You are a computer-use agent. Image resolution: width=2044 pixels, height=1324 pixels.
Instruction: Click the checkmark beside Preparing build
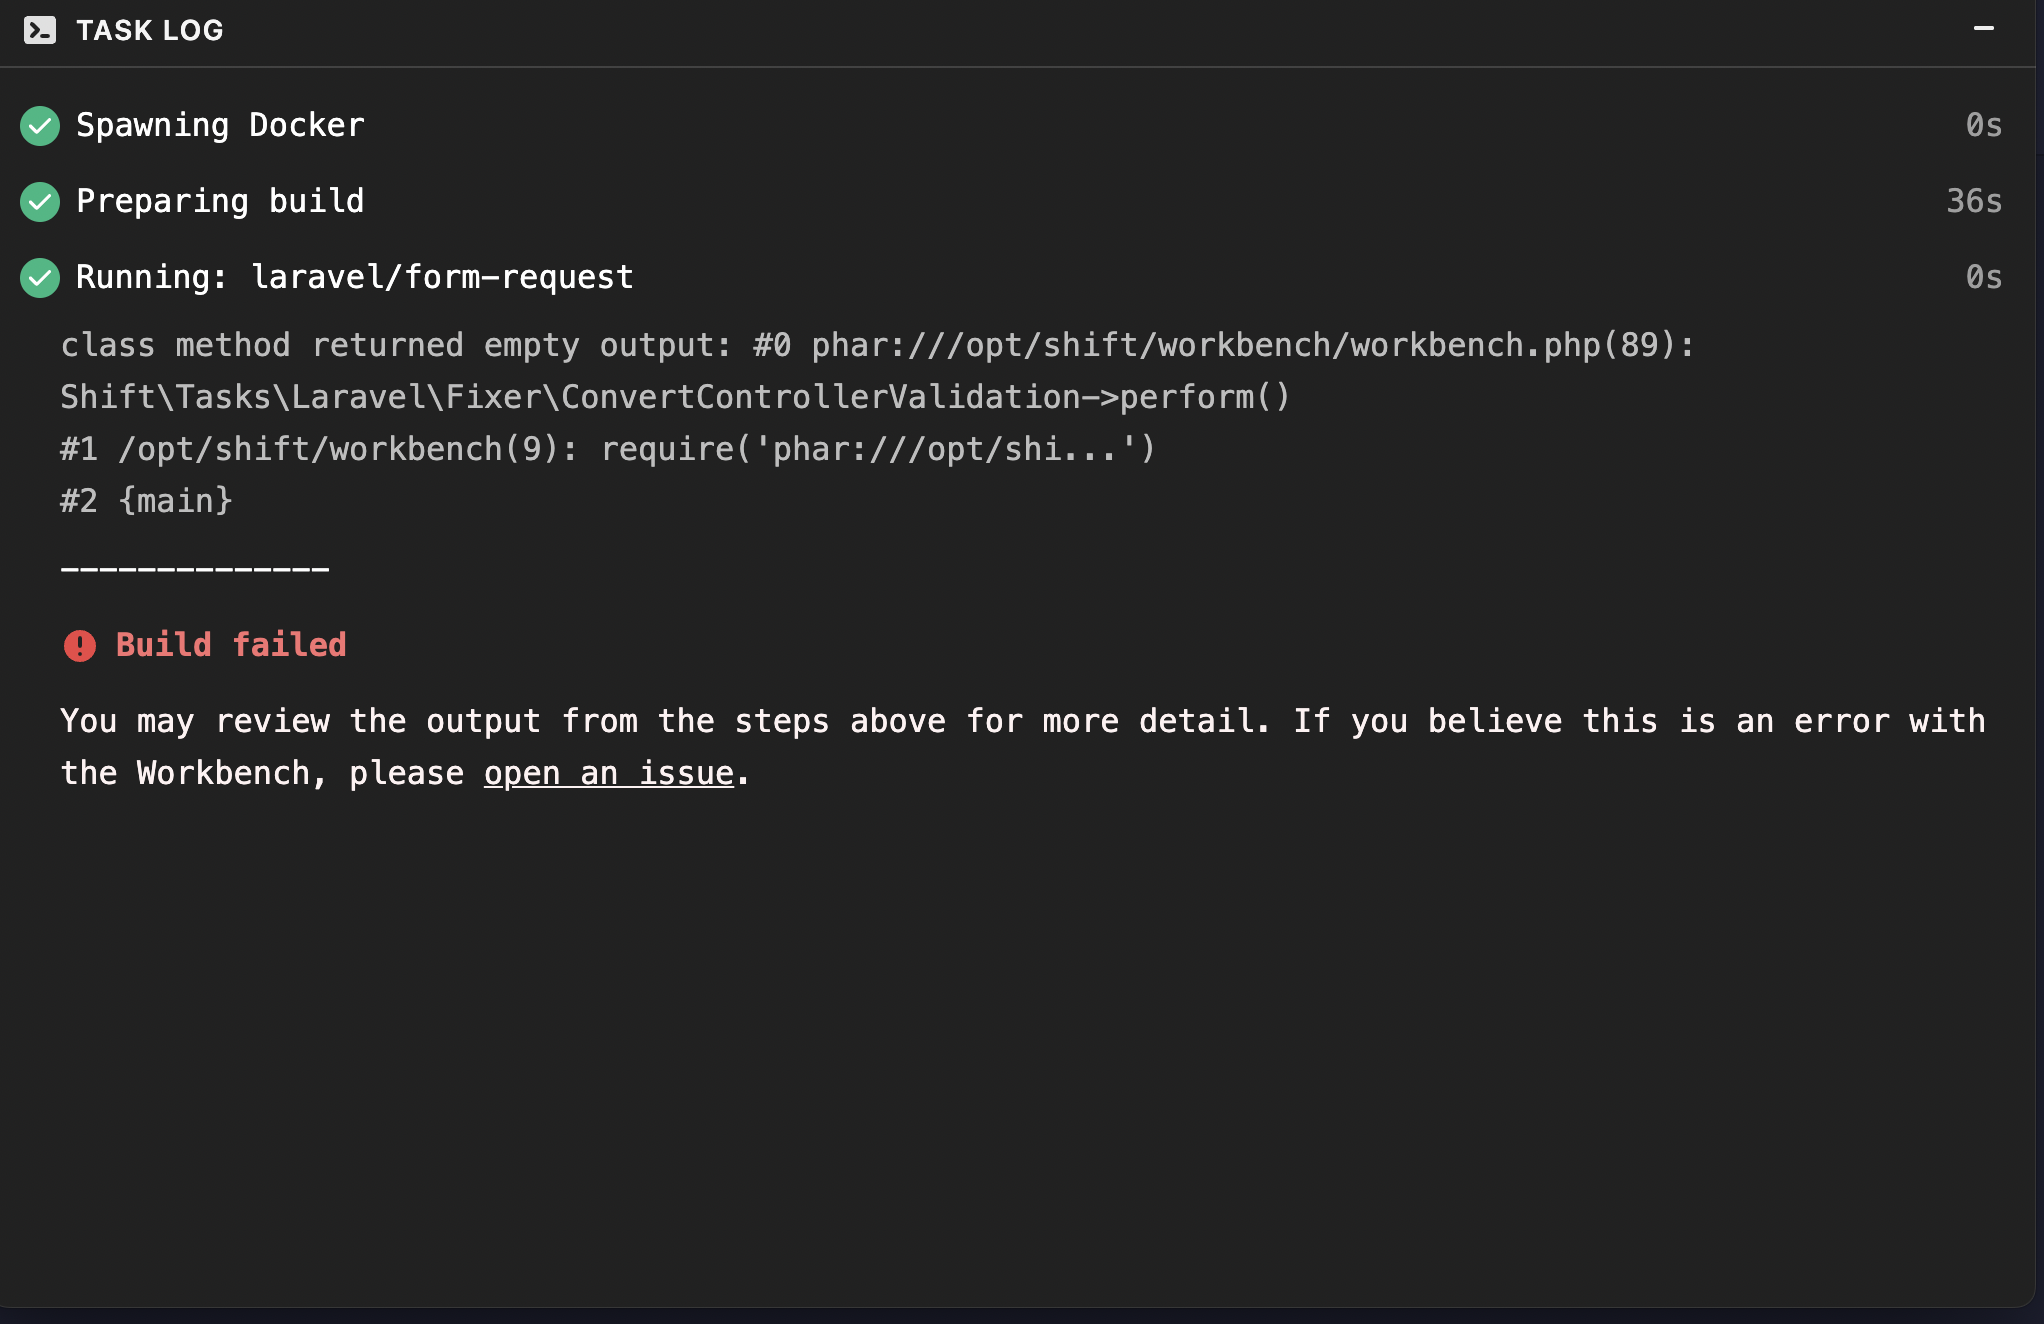(x=40, y=201)
